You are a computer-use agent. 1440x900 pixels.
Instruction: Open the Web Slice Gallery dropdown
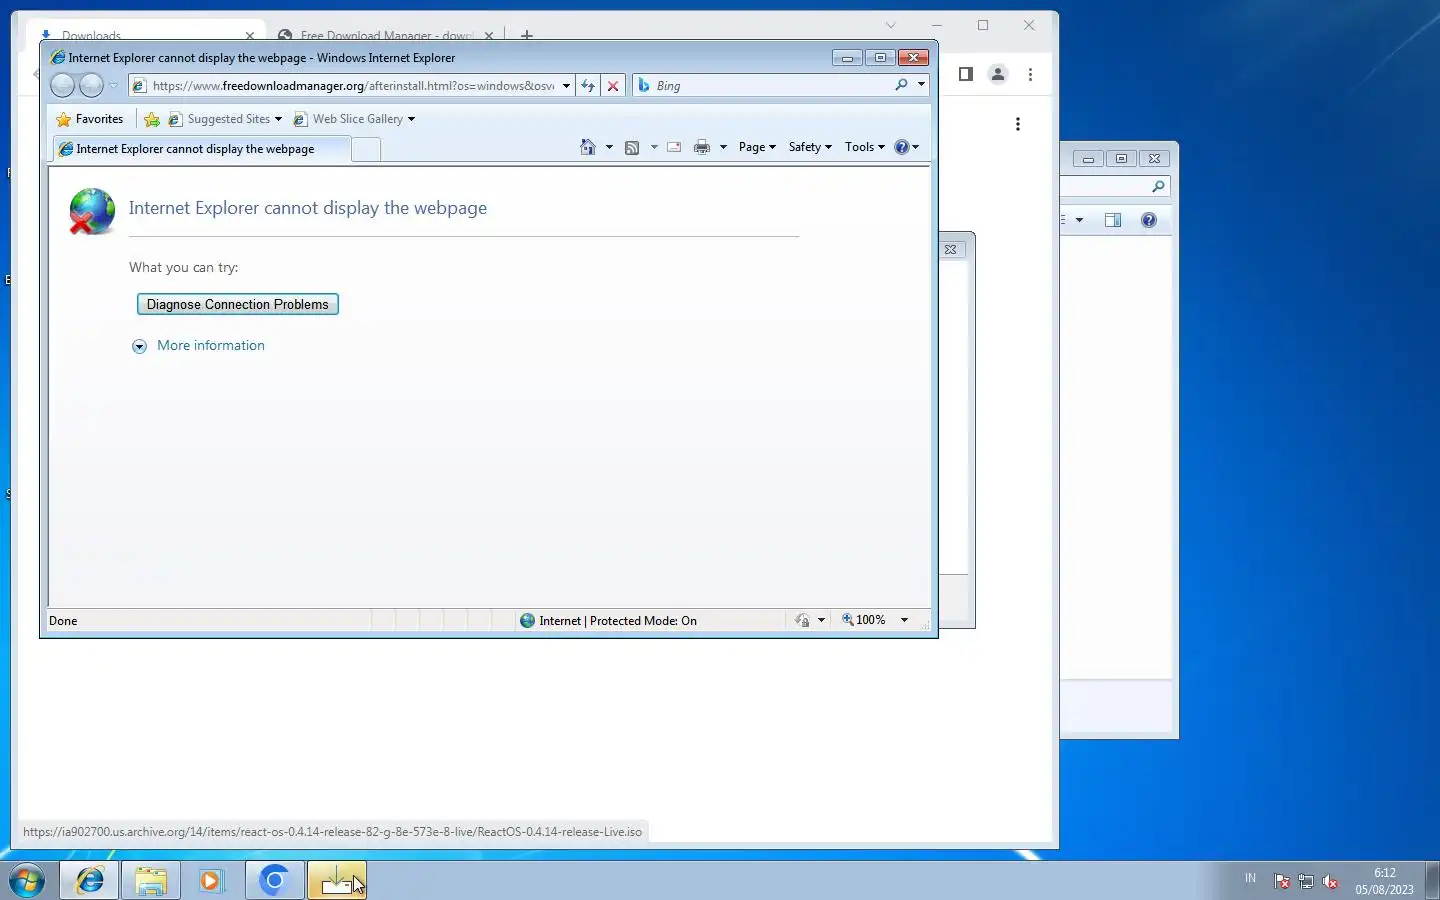(x=354, y=119)
